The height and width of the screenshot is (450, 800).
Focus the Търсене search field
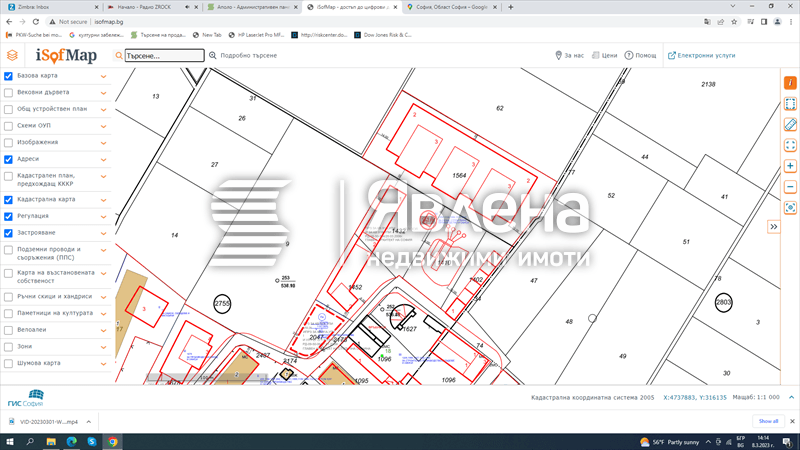[164, 56]
